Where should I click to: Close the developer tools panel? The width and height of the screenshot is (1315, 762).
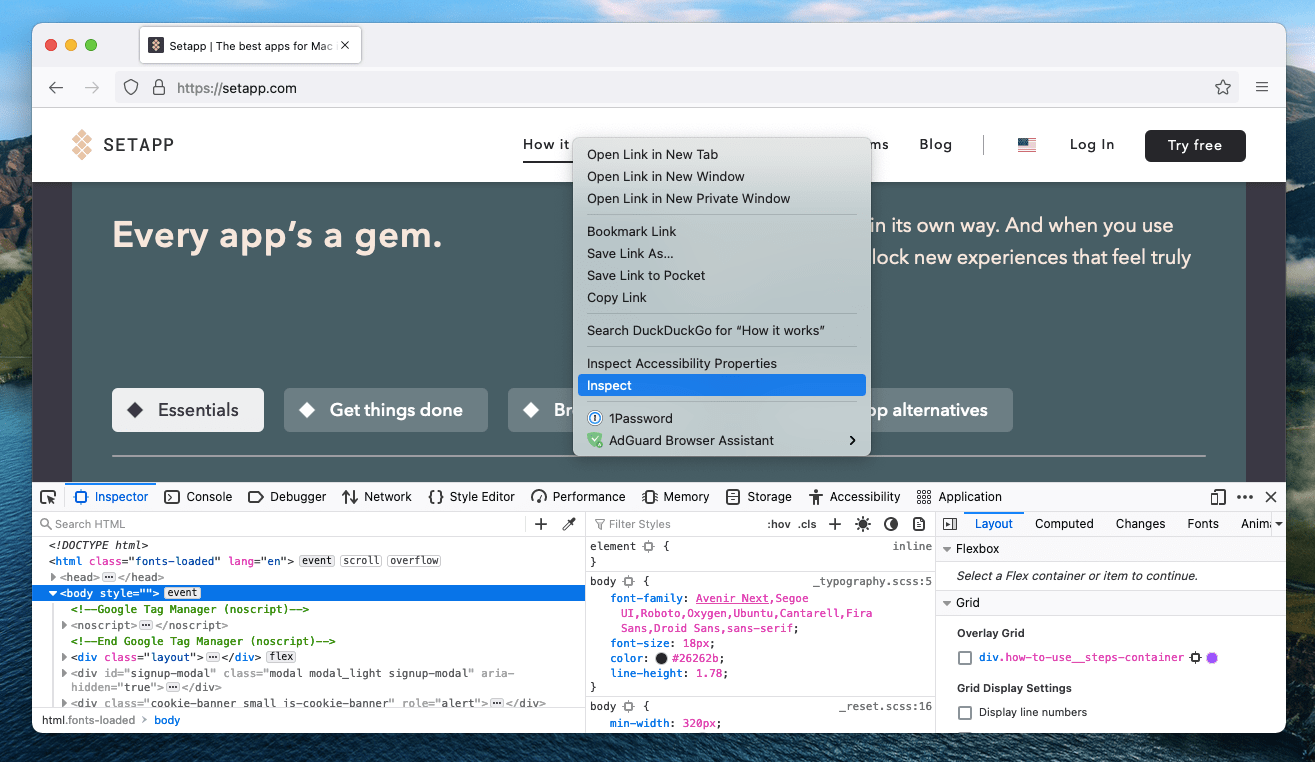click(x=1271, y=497)
